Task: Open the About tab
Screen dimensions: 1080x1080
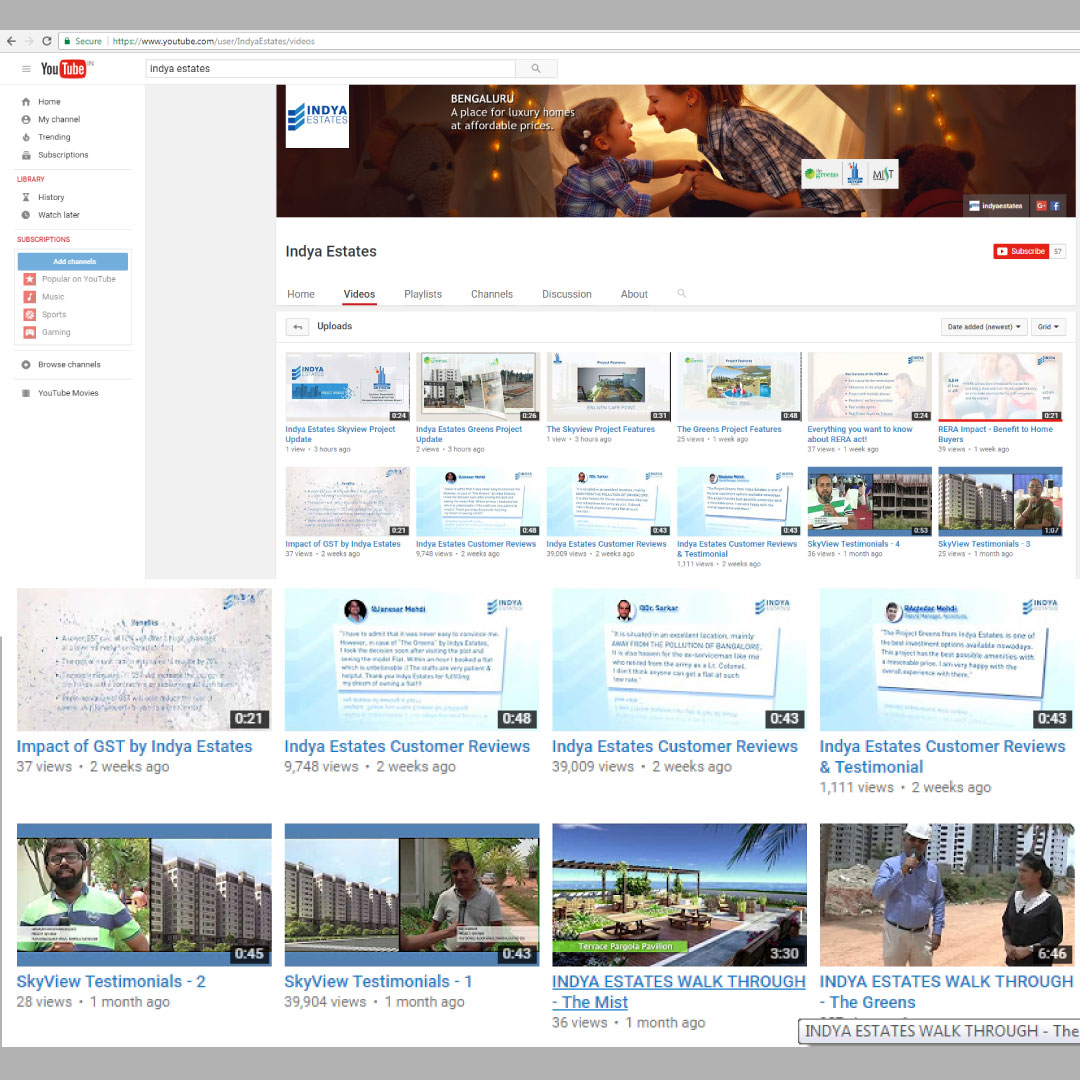Action: (634, 294)
